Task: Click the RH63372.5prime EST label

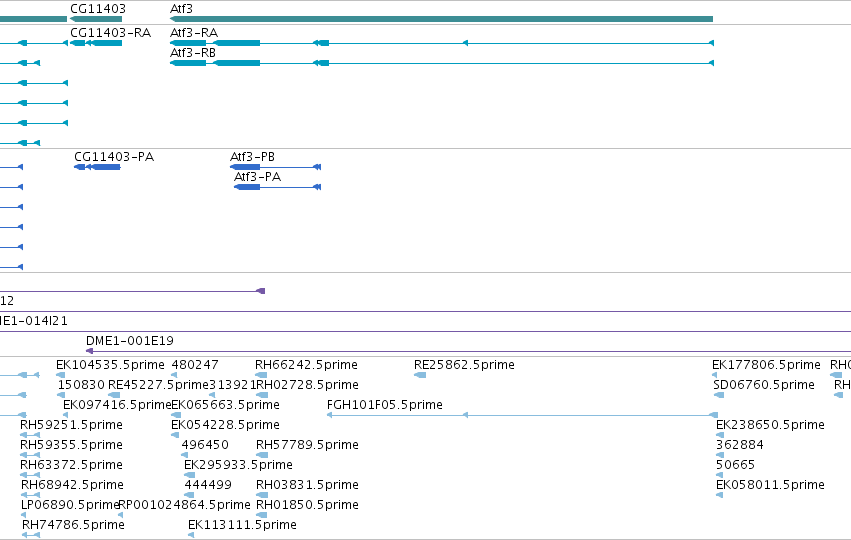Action: (72, 465)
